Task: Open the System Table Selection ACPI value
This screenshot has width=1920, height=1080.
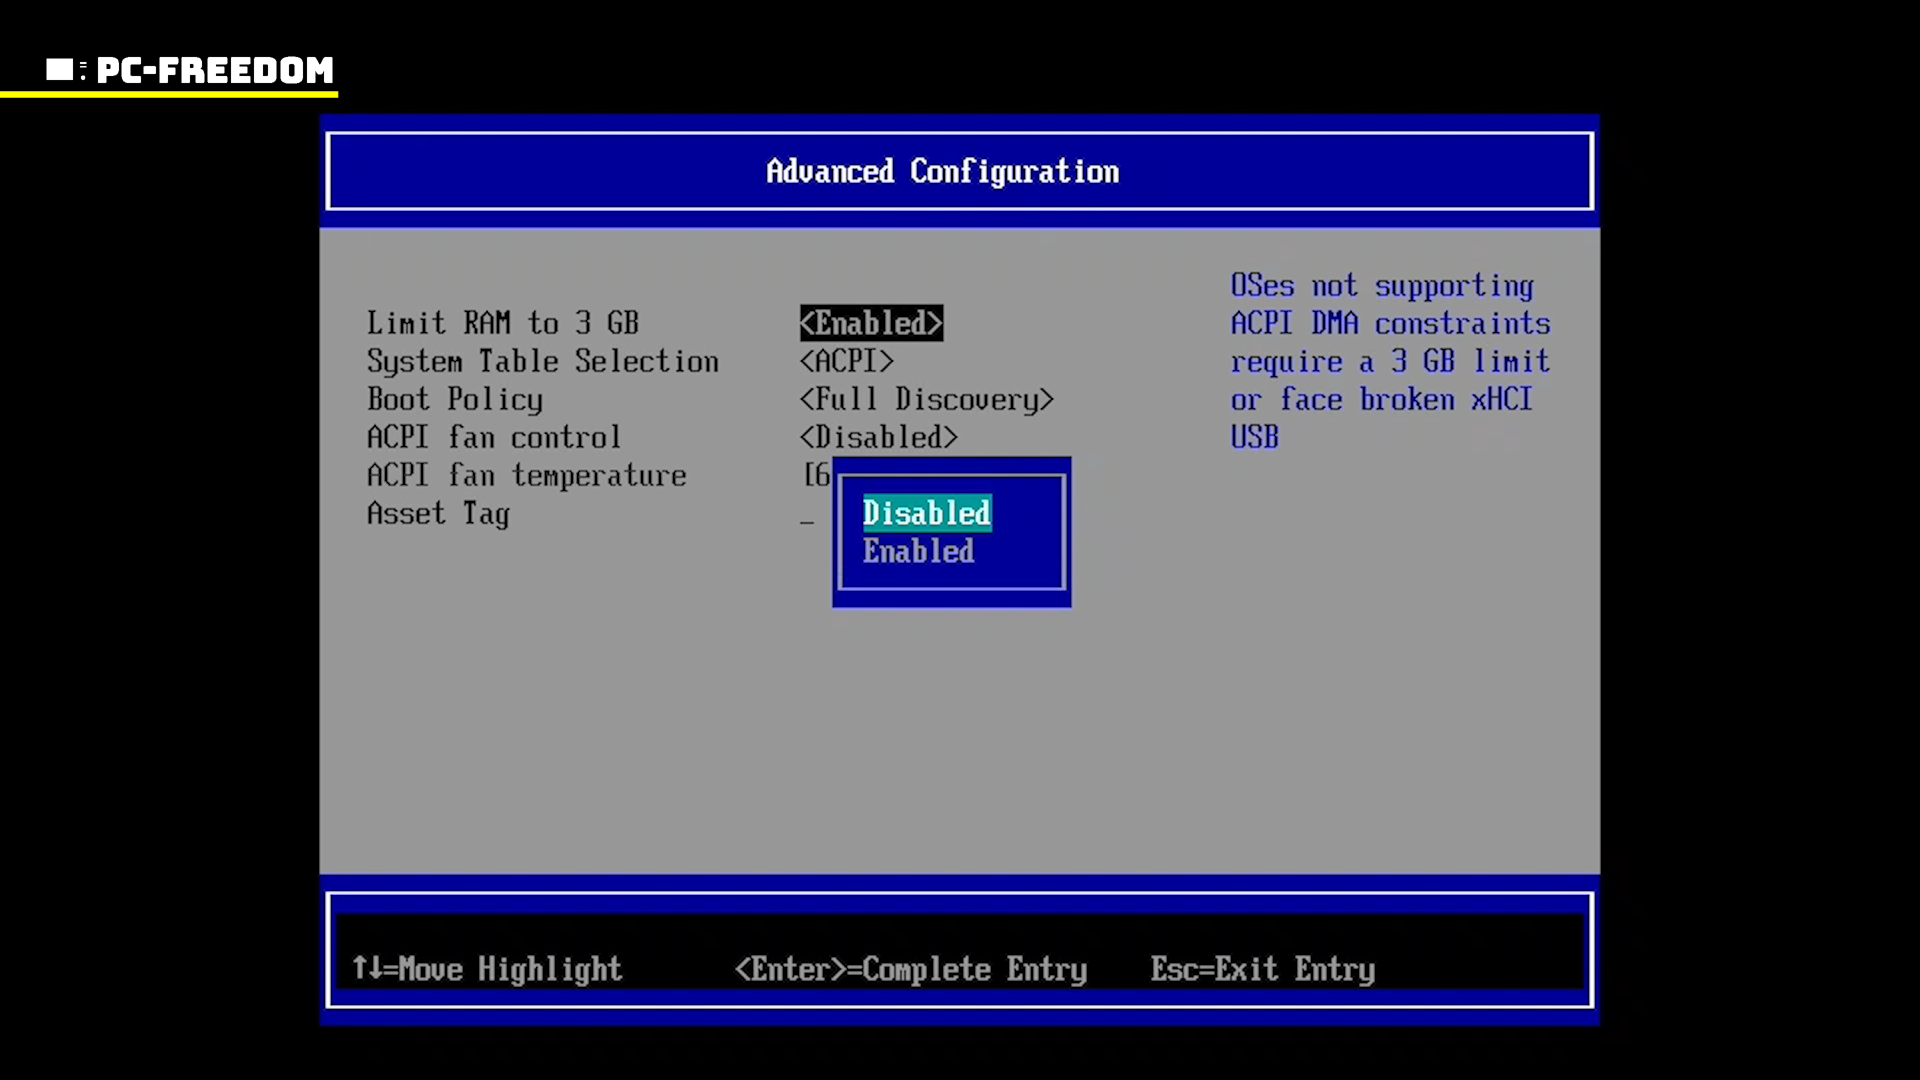Action: pos(846,361)
